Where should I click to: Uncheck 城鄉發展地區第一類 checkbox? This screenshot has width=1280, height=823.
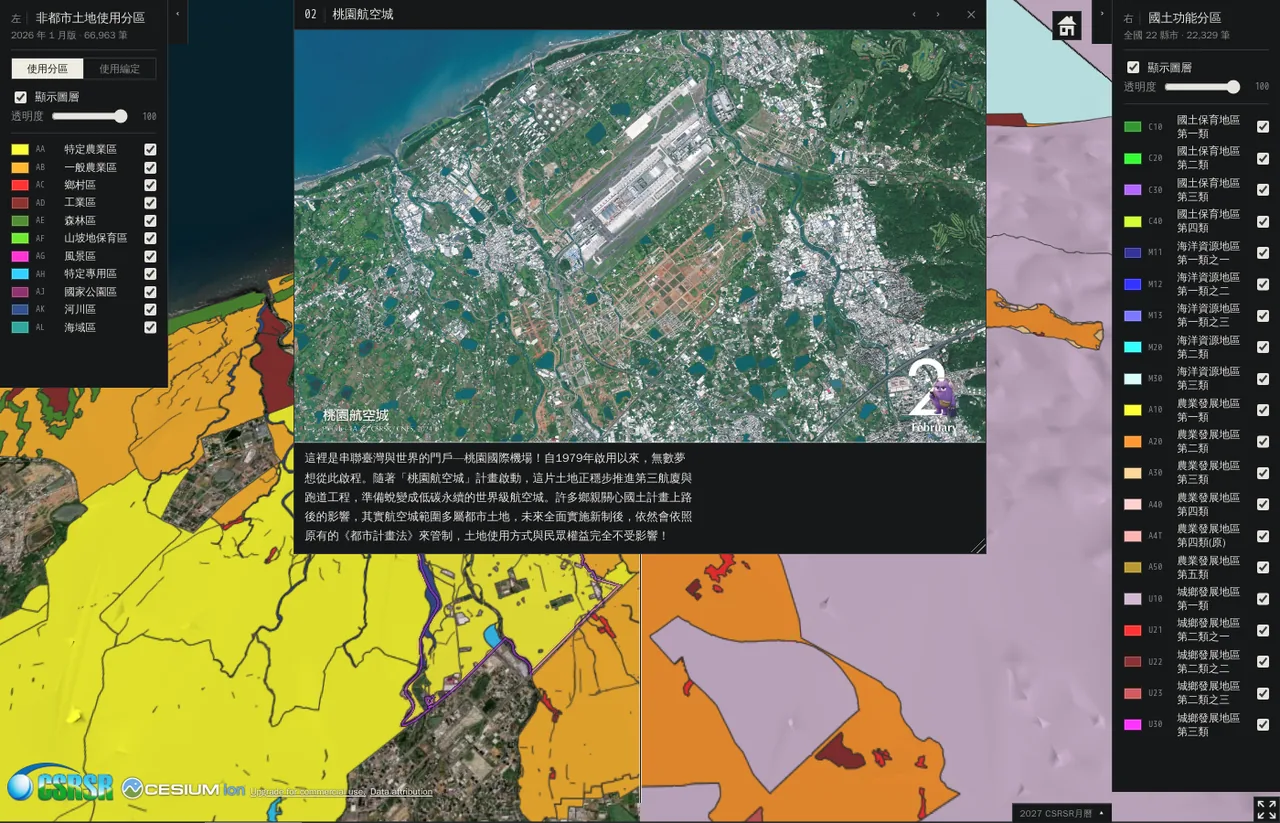tap(1263, 599)
